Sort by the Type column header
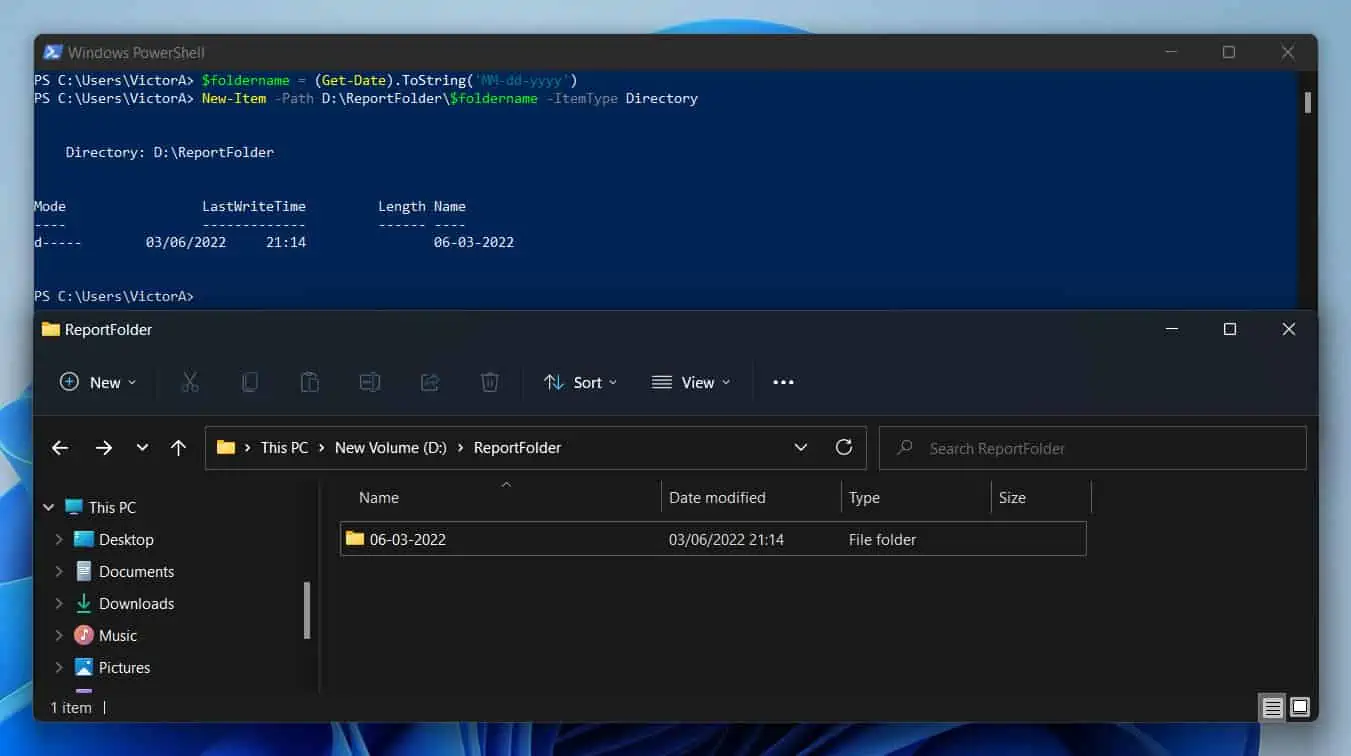 864,498
